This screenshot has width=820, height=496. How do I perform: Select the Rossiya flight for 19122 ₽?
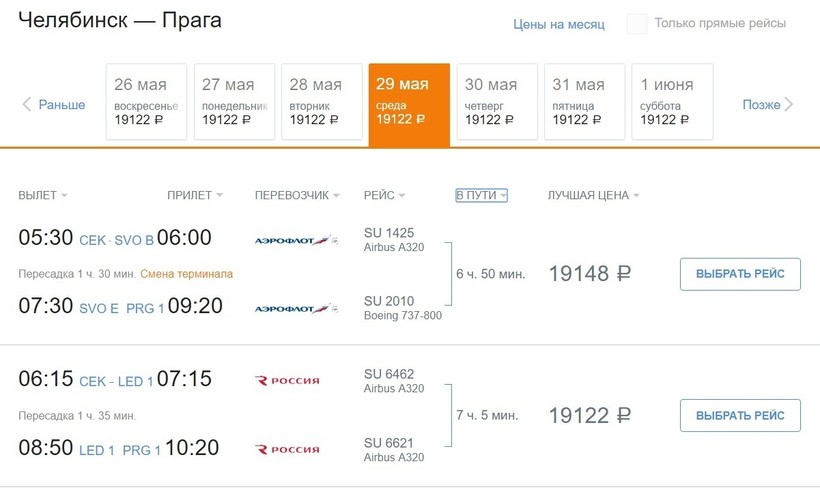(x=740, y=415)
